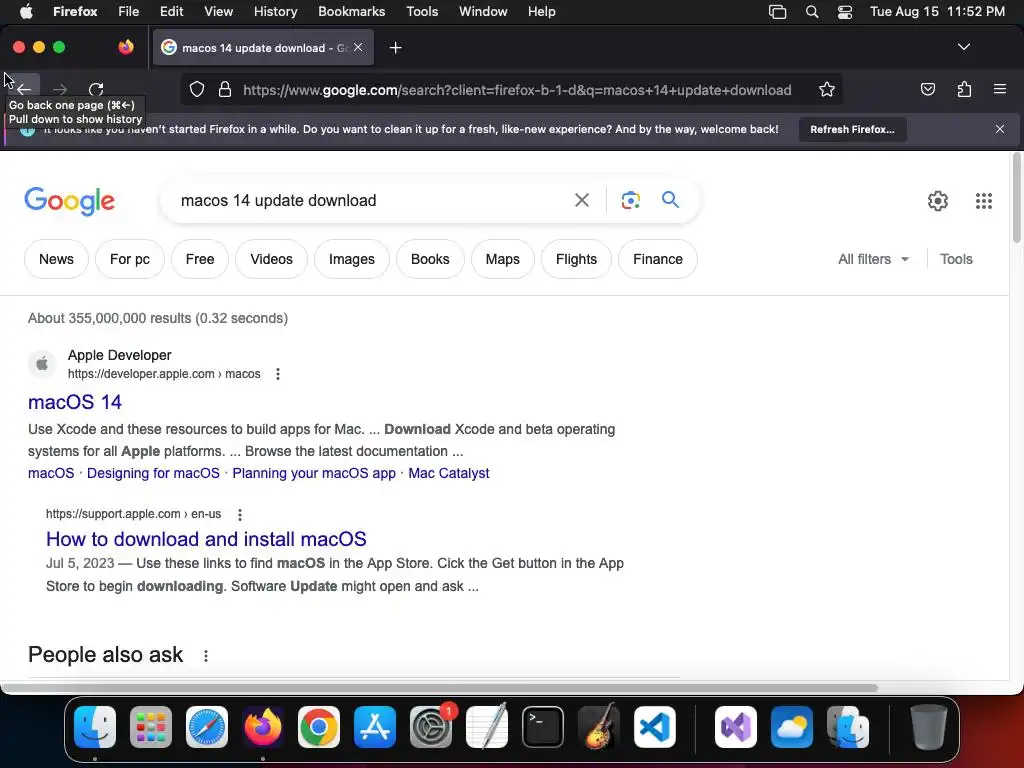The width and height of the screenshot is (1024, 768).
Task: Open the Firefox application menu
Action: pos(1000,89)
